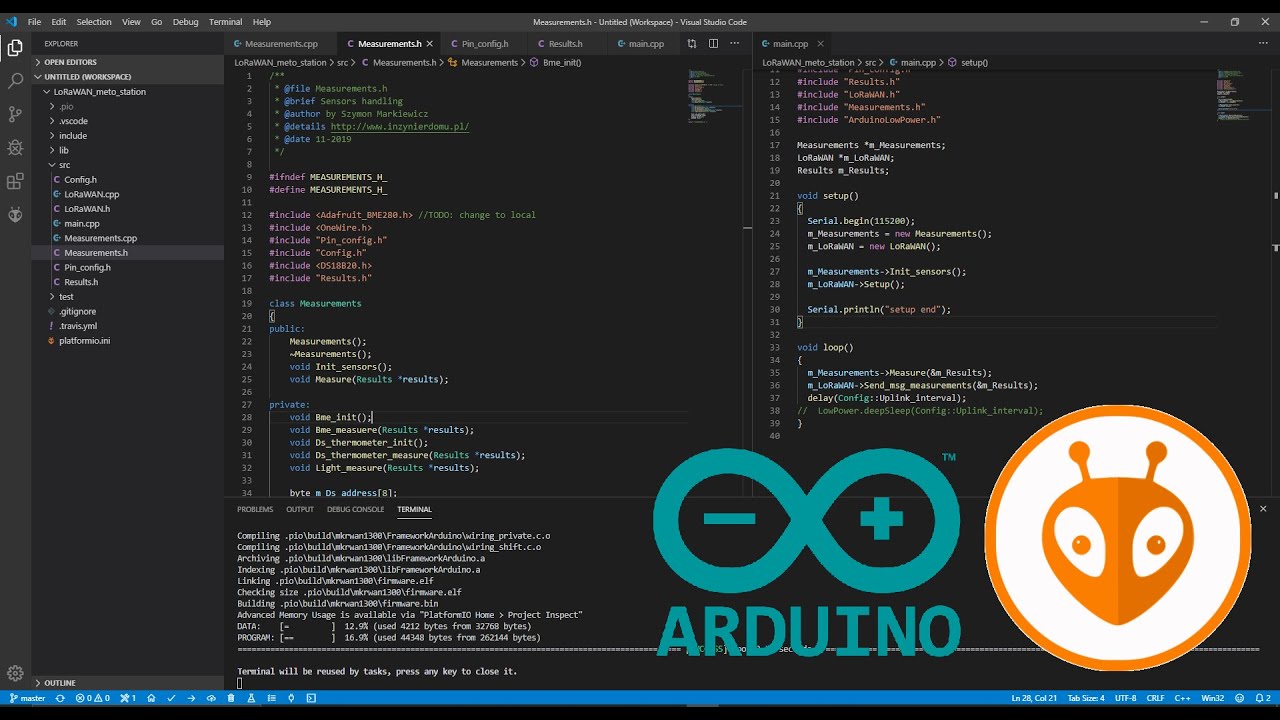Open the Debug view bug icon

(15, 148)
